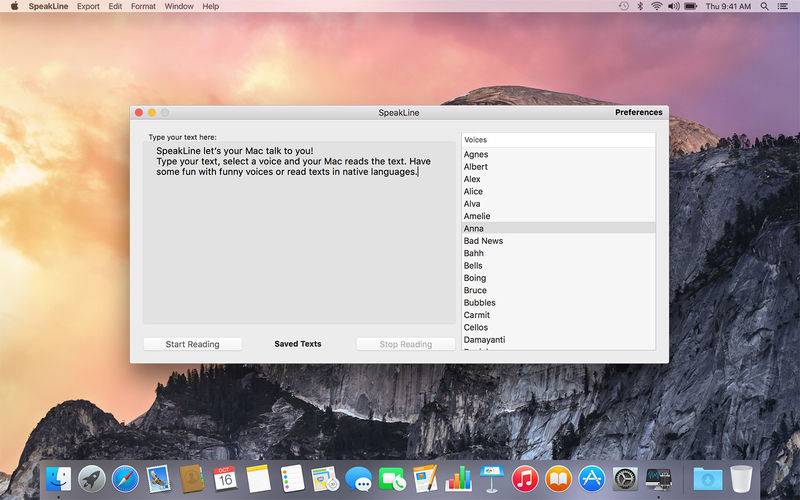Click the battery status icon

click(691, 6)
